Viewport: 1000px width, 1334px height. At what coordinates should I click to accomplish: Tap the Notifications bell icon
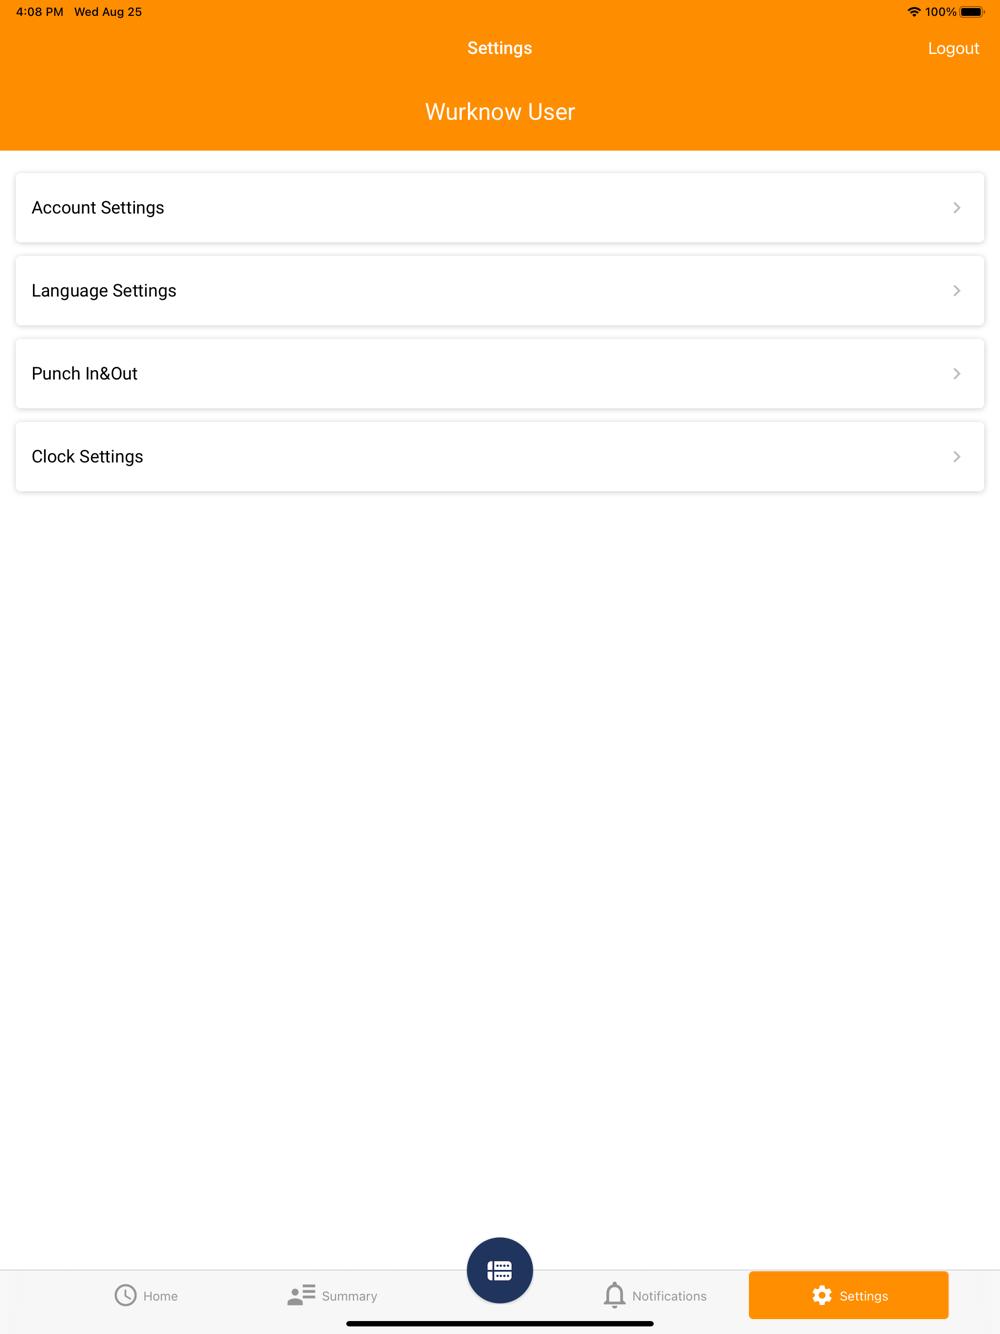(614, 1295)
